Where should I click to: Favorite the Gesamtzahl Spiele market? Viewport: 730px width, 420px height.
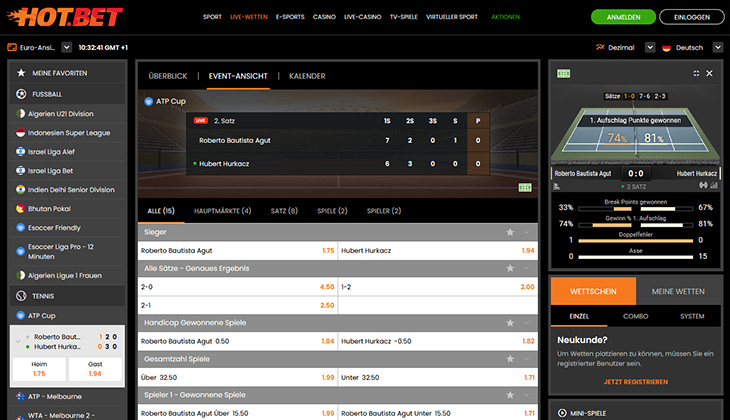(x=510, y=359)
